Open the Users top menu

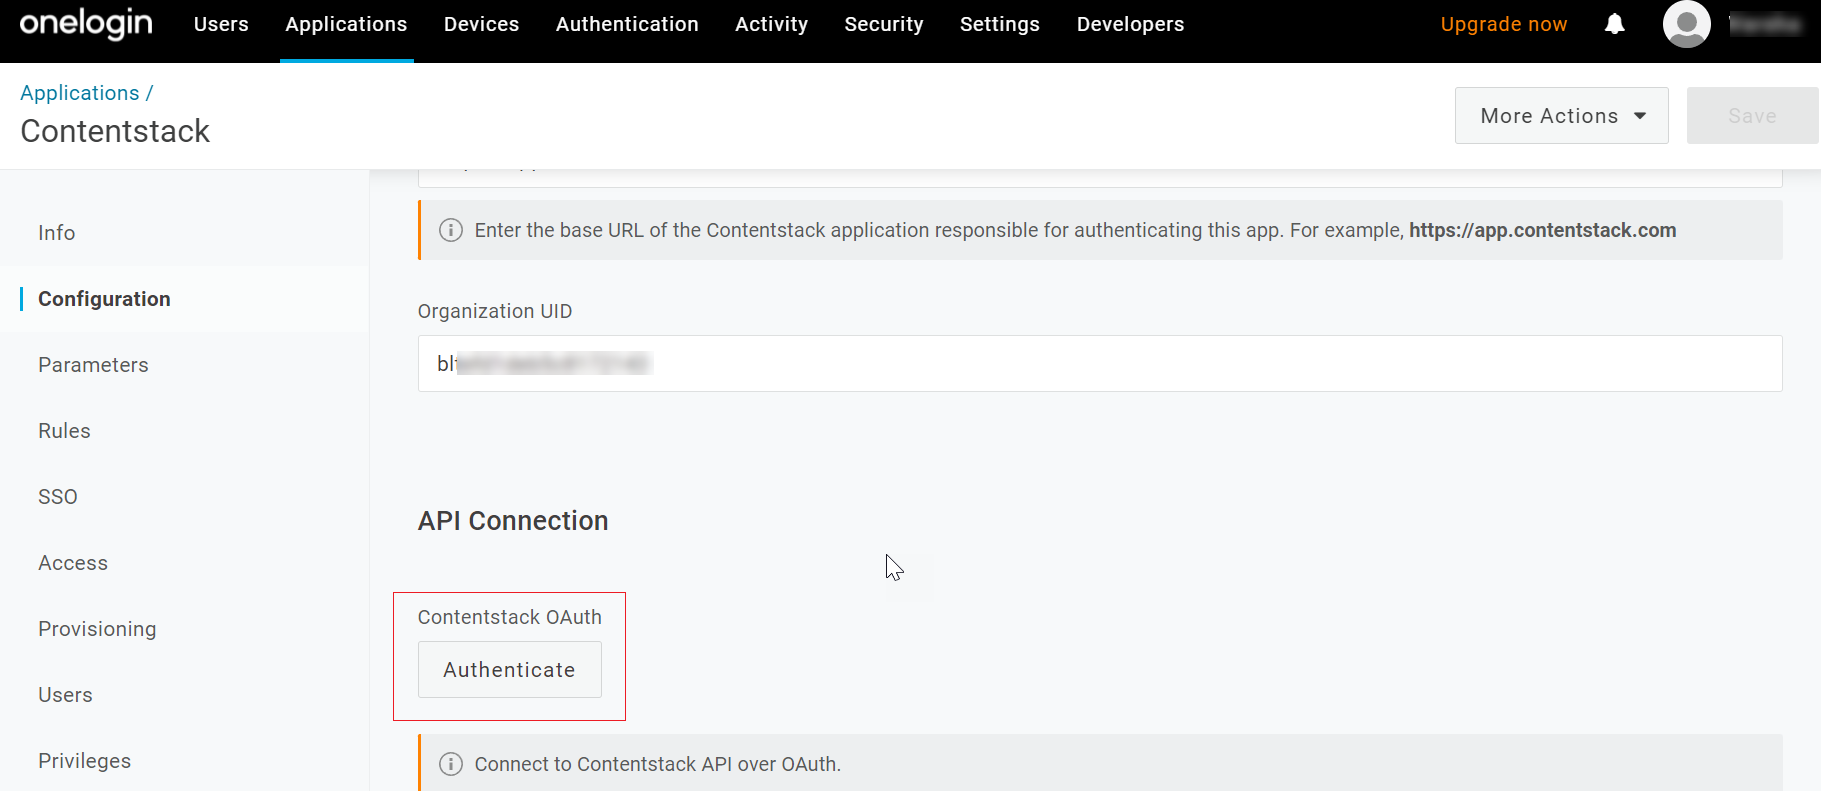tap(221, 24)
